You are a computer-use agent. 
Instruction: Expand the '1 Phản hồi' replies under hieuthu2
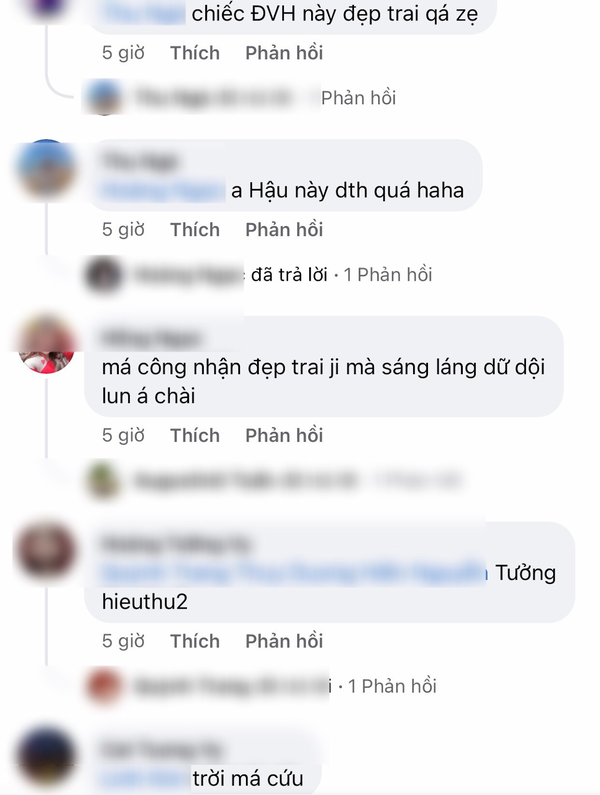click(x=392, y=686)
